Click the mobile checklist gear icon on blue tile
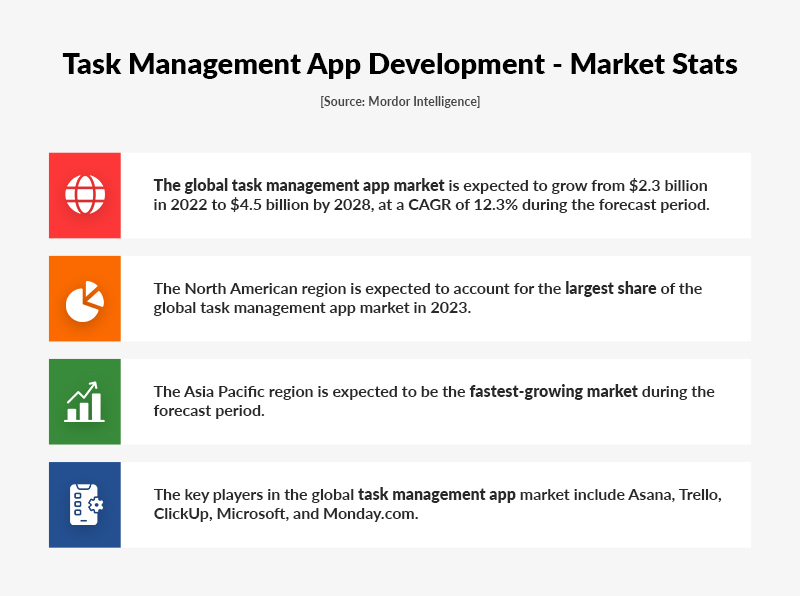800x596 pixels. click(x=86, y=504)
